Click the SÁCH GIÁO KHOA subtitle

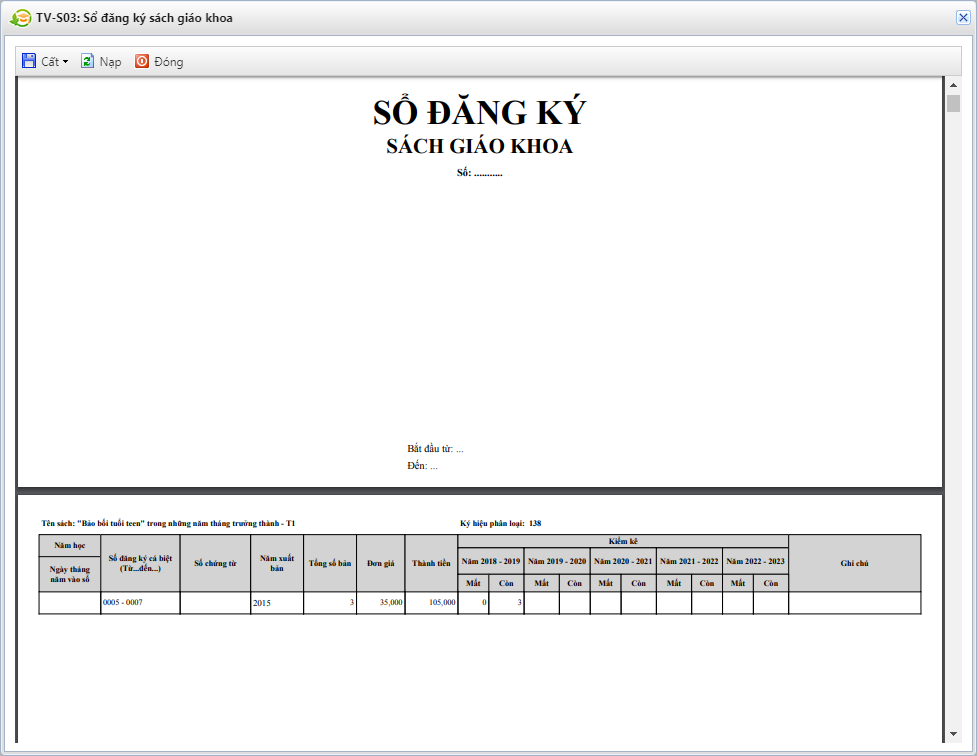pos(480,146)
